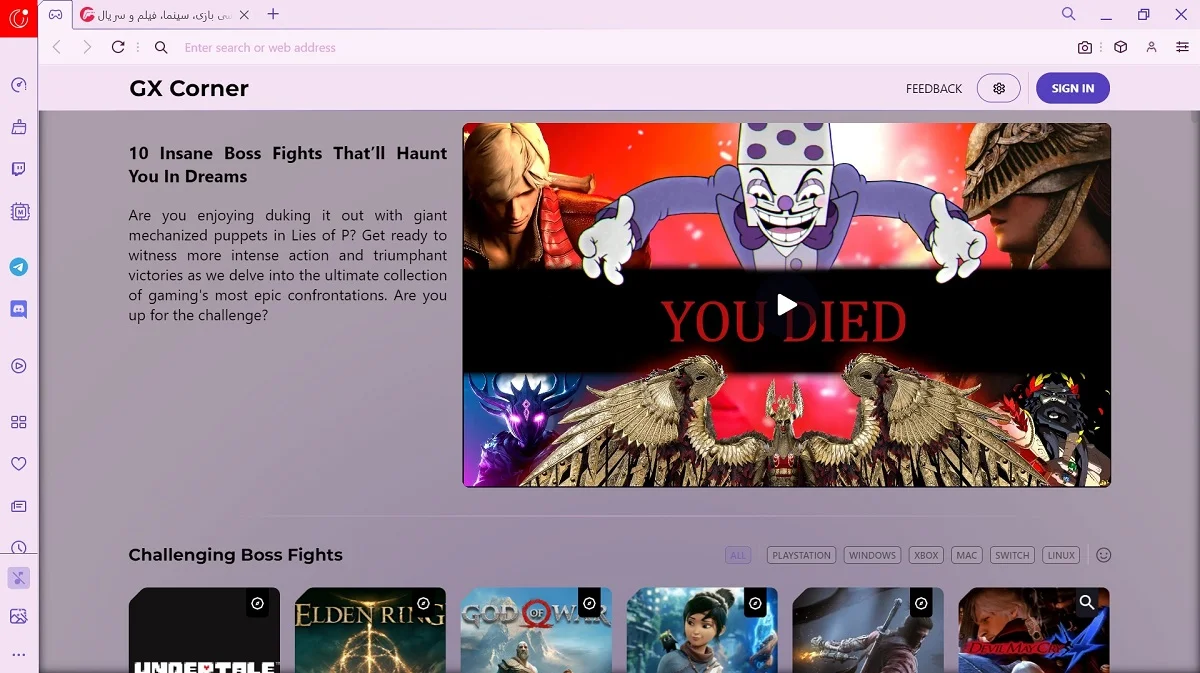Open the Elden Ring game card
The image size is (1200, 673).
point(370,630)
